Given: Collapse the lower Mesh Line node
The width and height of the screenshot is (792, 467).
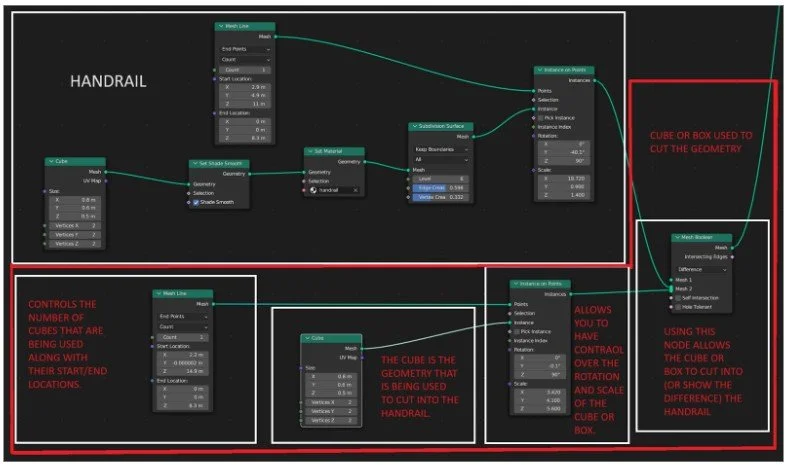Looking at the screenshot, I should click(x=159, y=293).
